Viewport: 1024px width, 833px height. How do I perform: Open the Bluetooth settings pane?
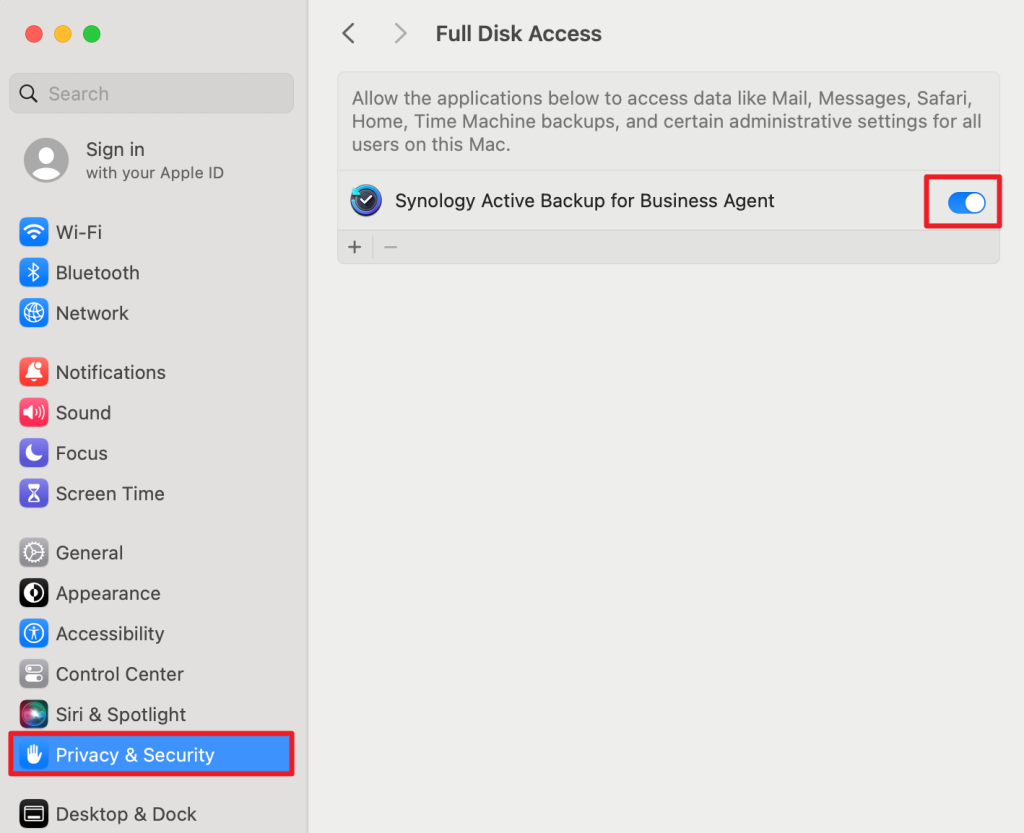click(152, 272)
